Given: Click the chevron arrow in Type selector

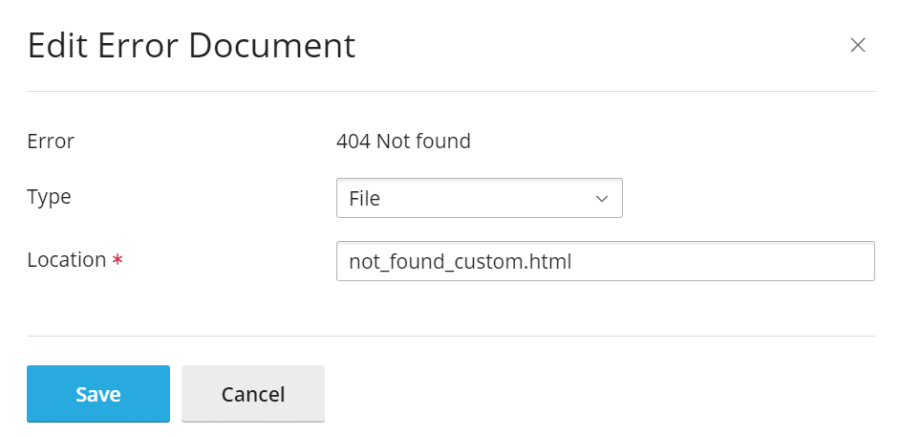Looking at the screenshot, I should [x=602, y=198].
